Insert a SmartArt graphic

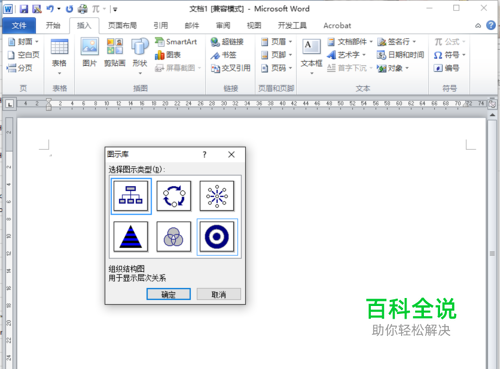coord(176,42)
